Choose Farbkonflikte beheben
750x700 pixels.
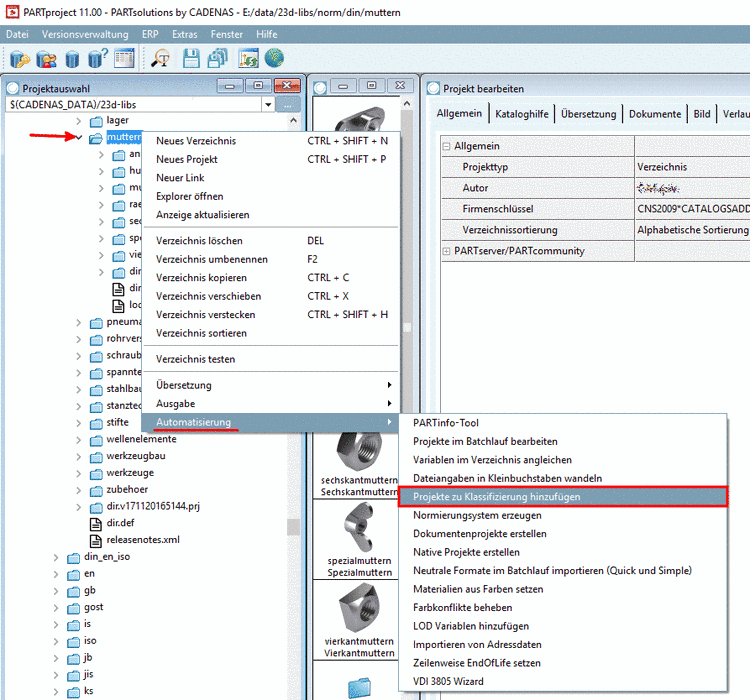coord(562,608)
